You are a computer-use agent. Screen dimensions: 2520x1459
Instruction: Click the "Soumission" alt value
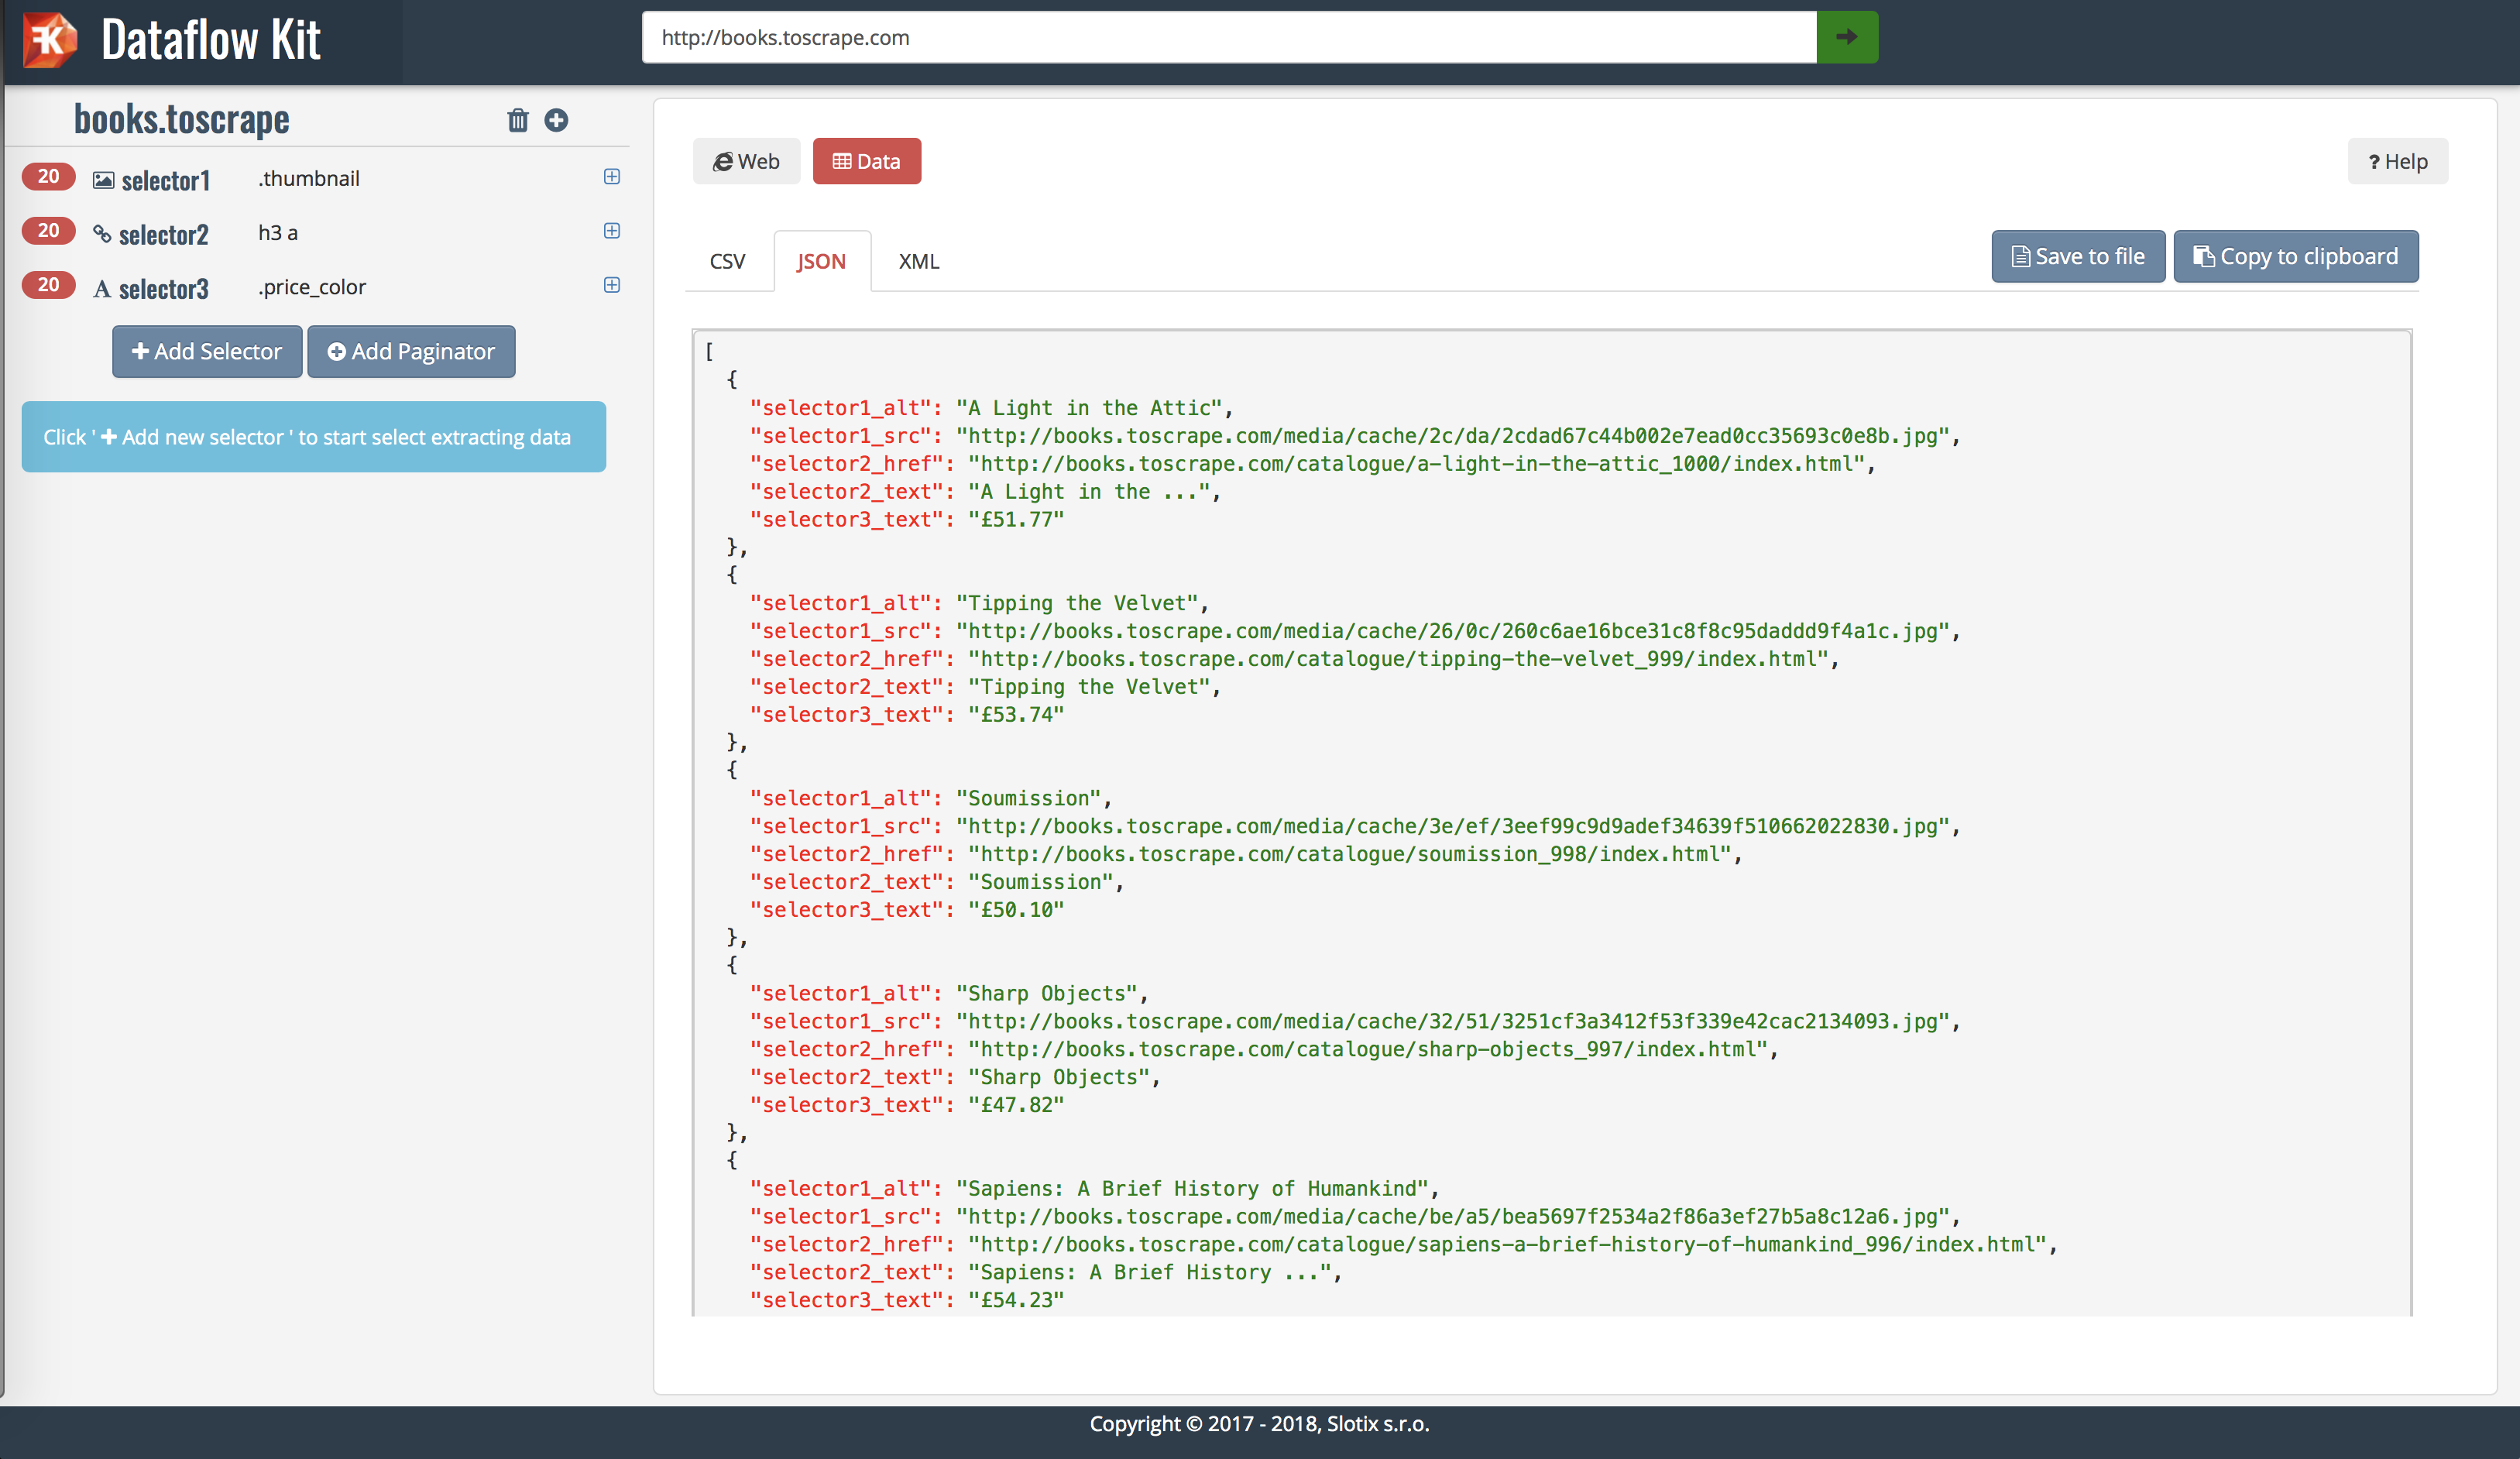click(1029, 798)
